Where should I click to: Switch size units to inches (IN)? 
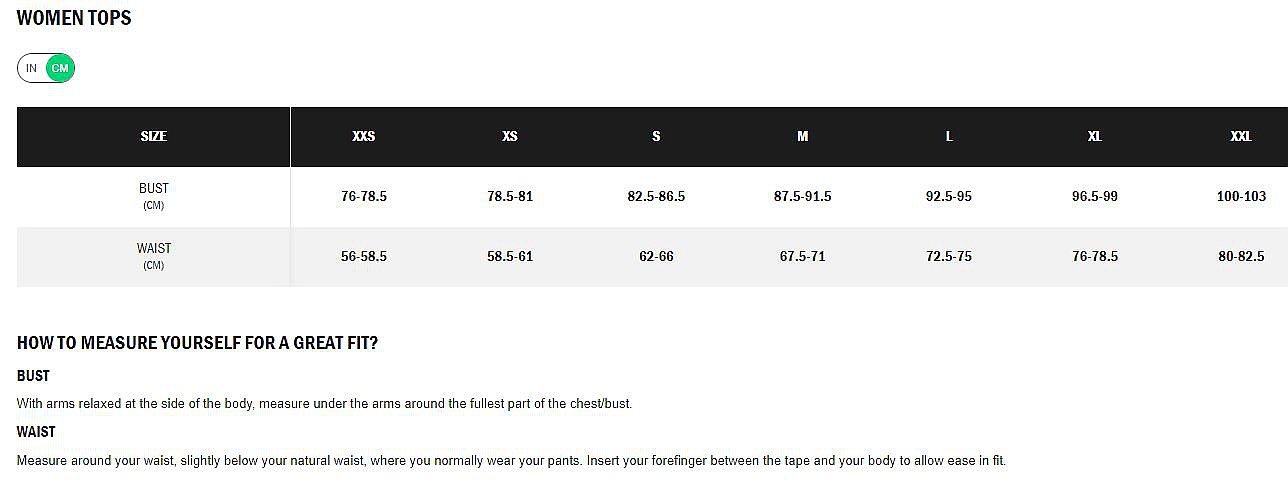[31, 68]
